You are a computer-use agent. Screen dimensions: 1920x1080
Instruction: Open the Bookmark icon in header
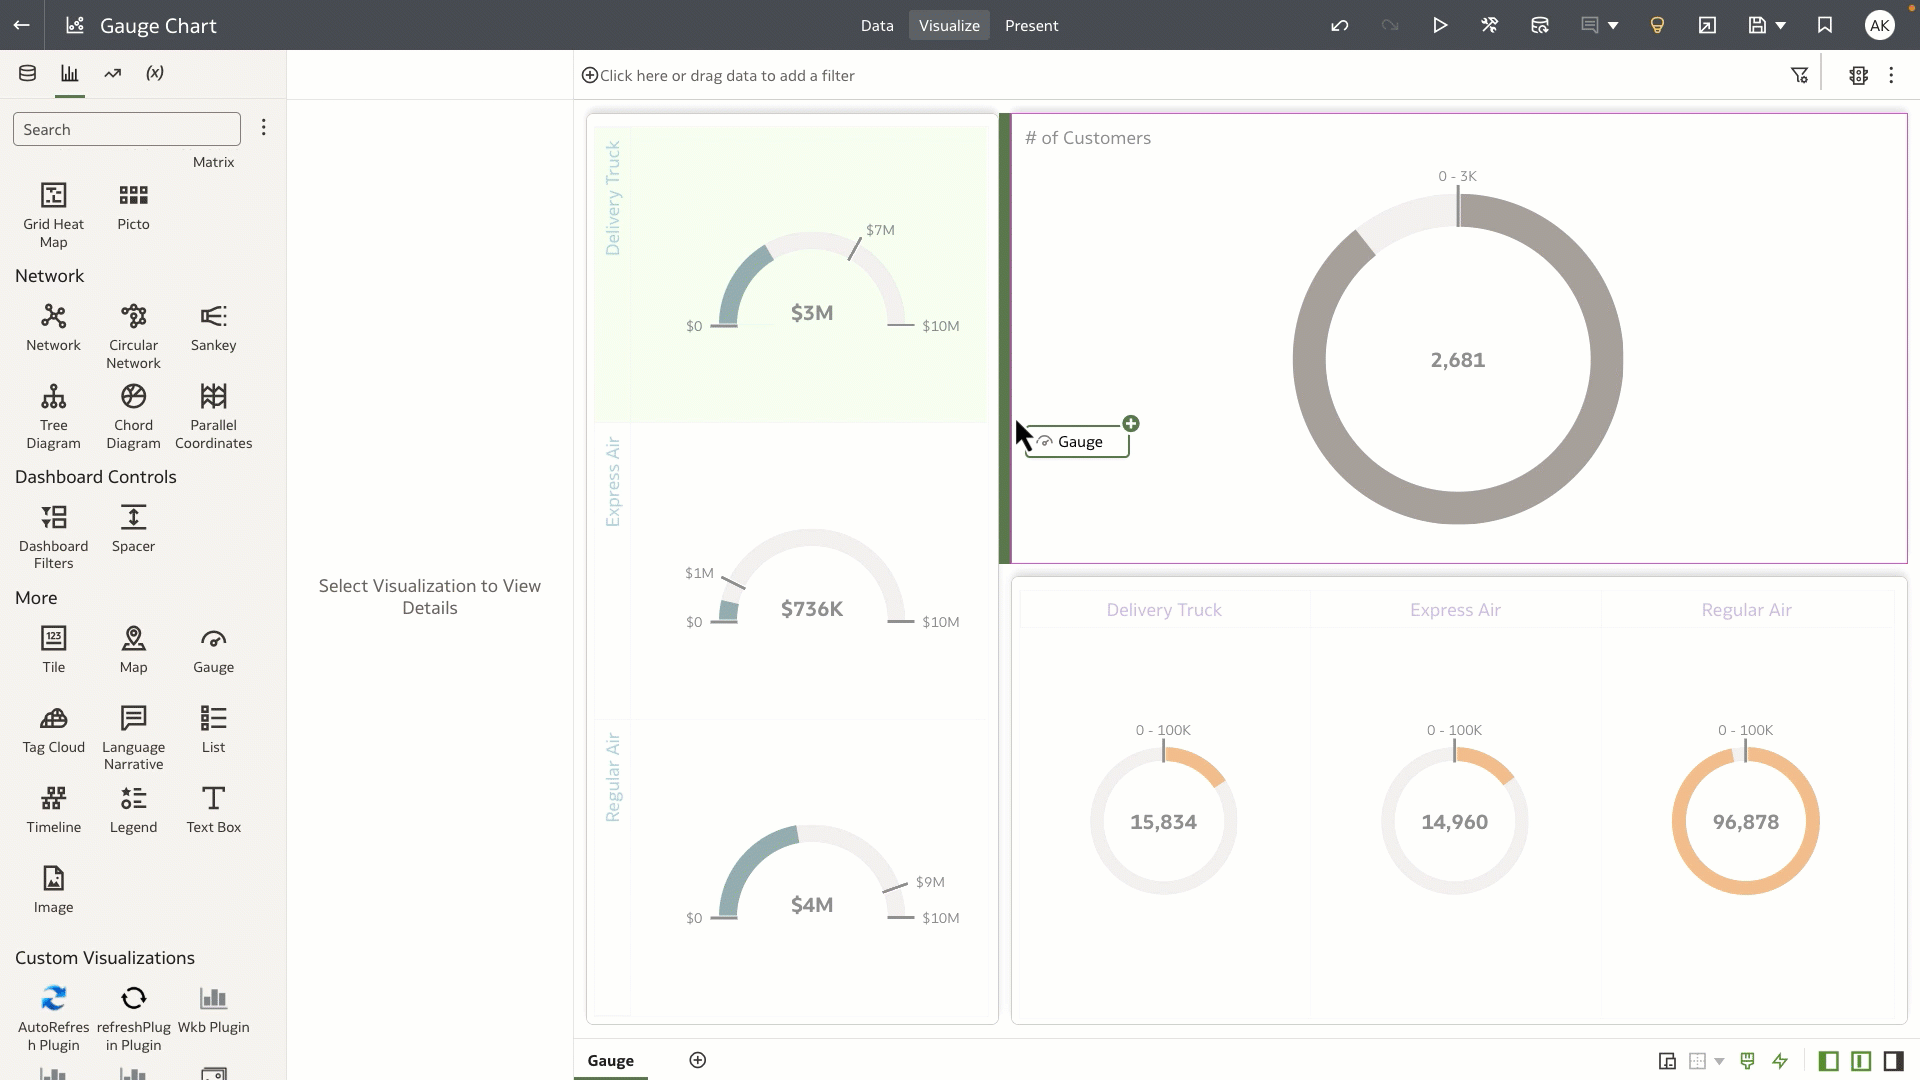tap(1825, 25)
